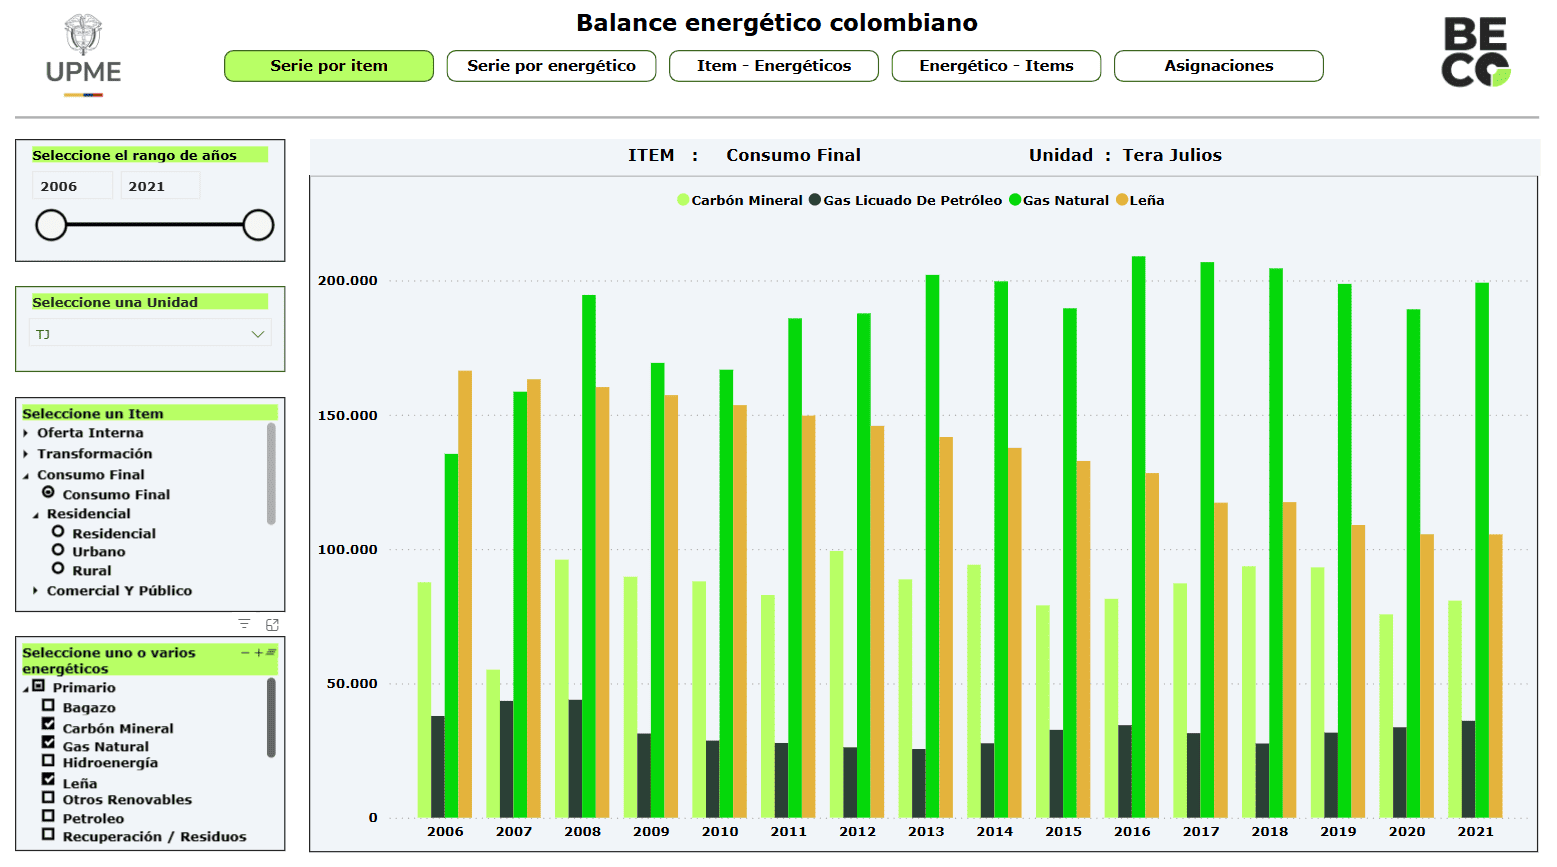Screen dimensions: 1557x867
Task: Click the Gas Natural legend marker
Action: point(1015,200)
